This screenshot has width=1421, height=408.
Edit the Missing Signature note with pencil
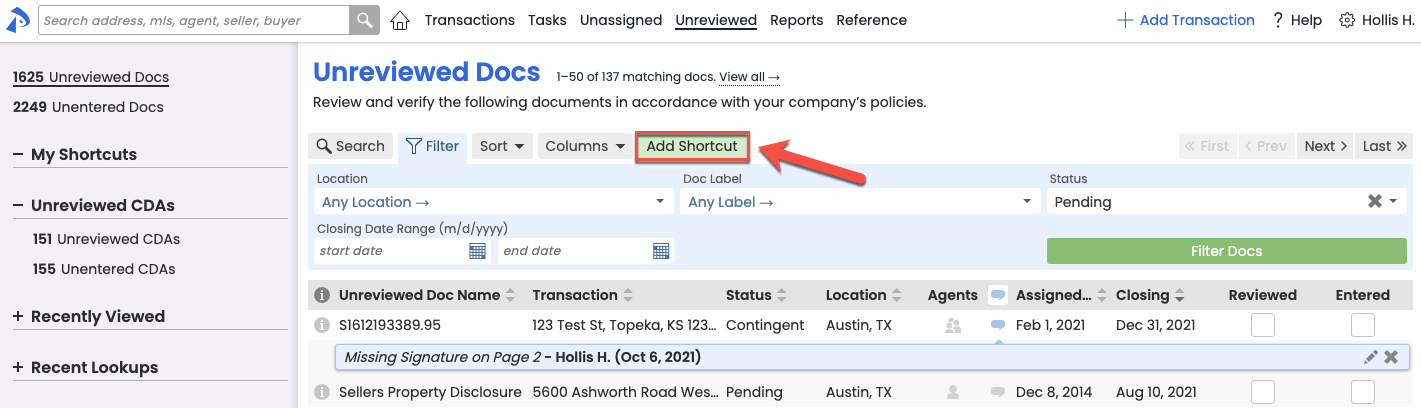click(x=1370, y=357)
